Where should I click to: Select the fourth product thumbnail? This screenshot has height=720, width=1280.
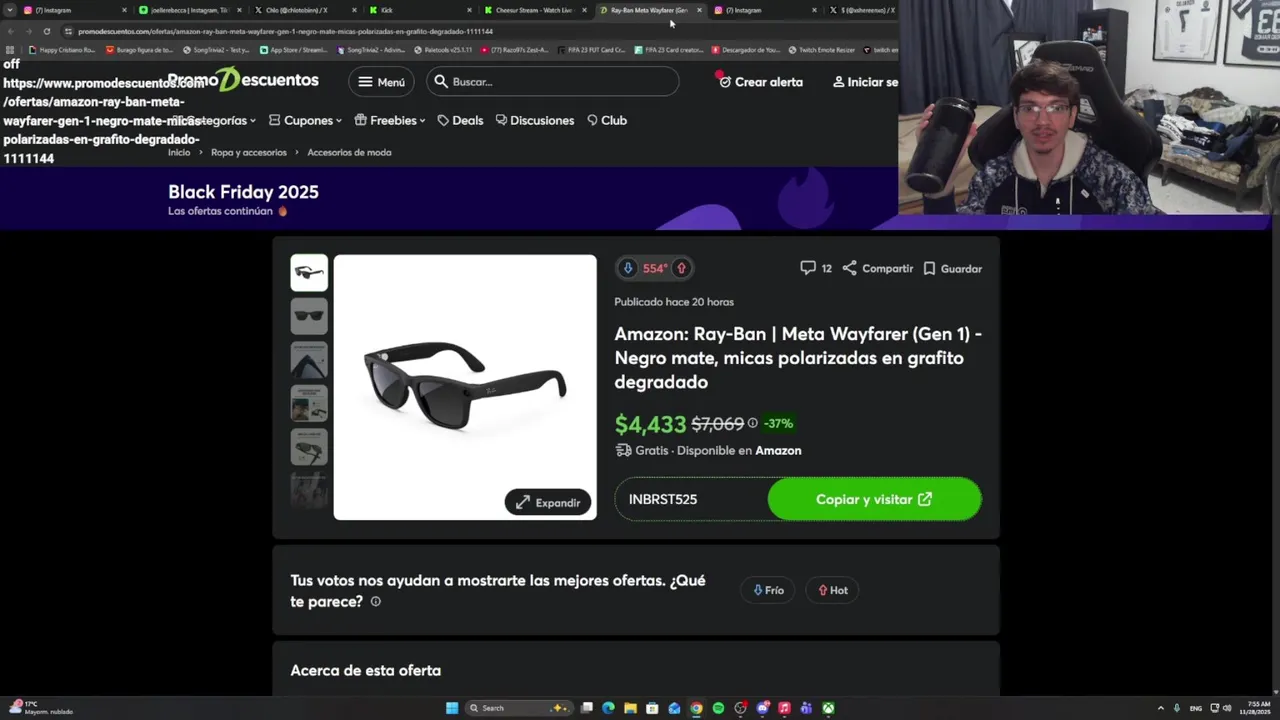(x=309, y=403)
